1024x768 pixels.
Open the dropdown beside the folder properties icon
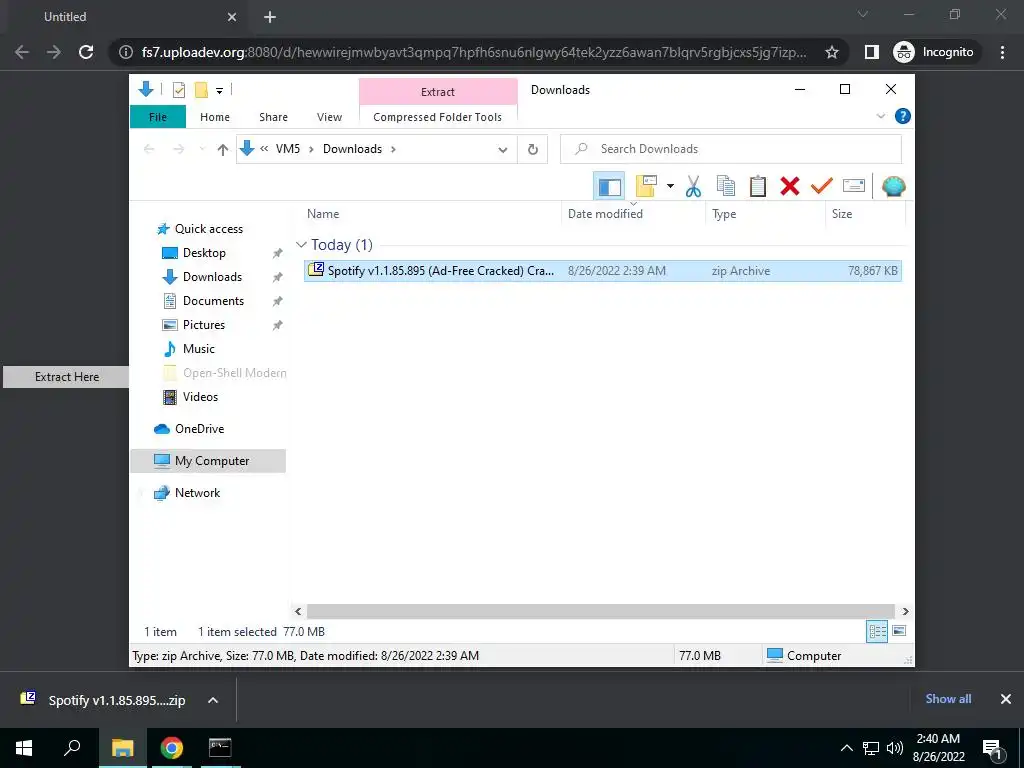pyautogui.click(x=670, y=186)
